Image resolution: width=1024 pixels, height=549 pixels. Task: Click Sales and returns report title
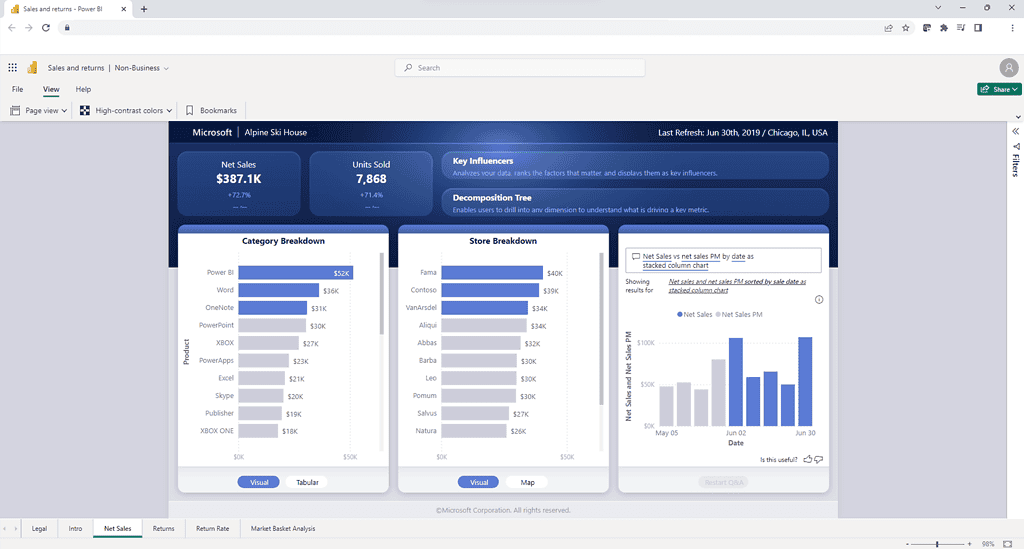[76, 68]
